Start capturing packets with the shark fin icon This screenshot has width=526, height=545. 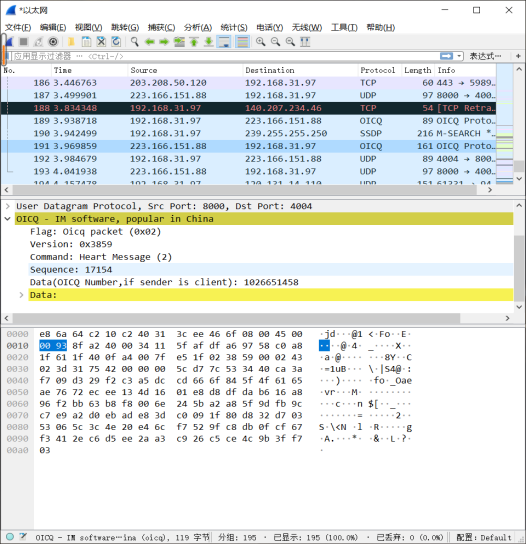click(9, 42)
